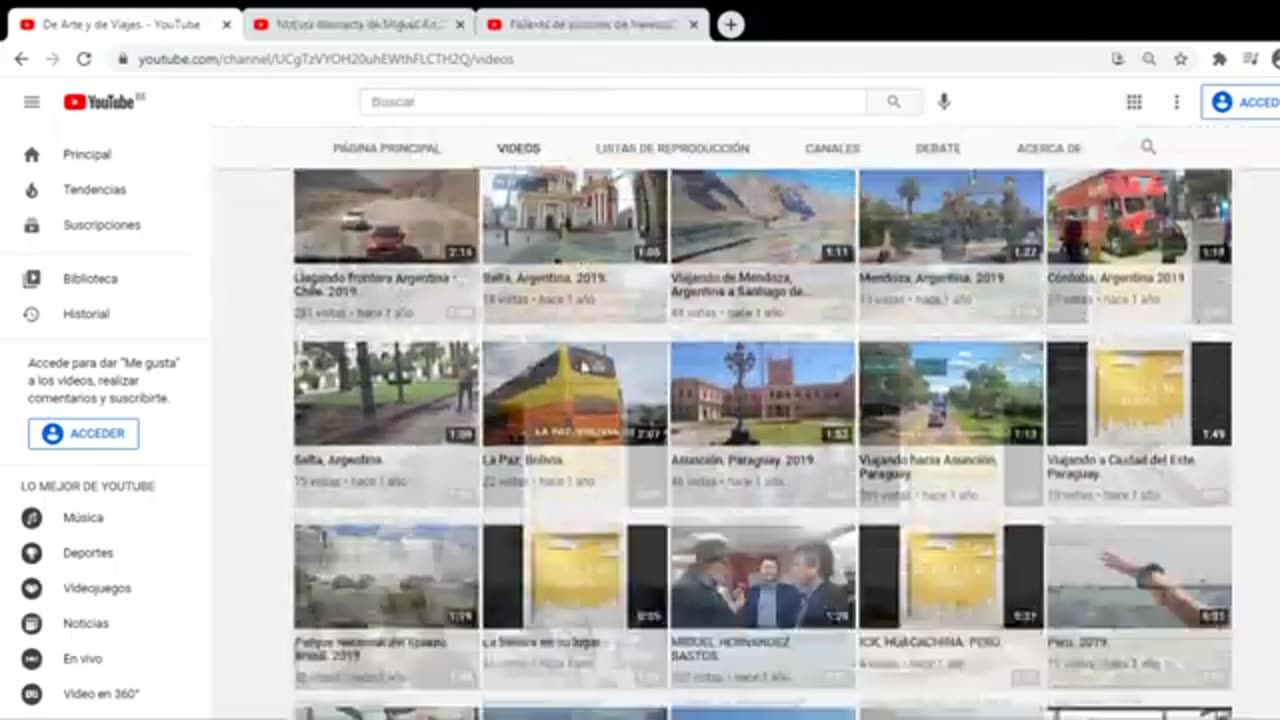The image size is (1280, 720).
Task: Open the three-dot settings menu
Action: pos(1177,102)
